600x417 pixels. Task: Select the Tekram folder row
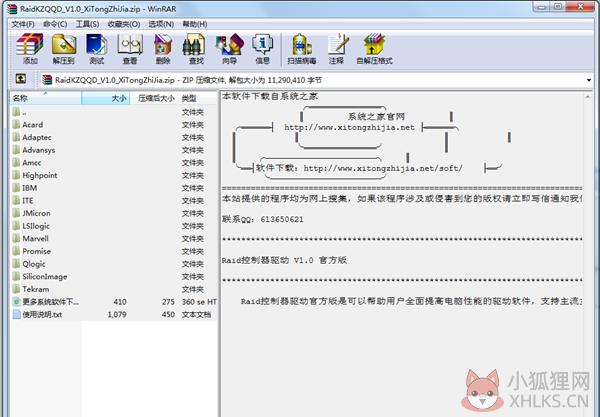point(114,289)
